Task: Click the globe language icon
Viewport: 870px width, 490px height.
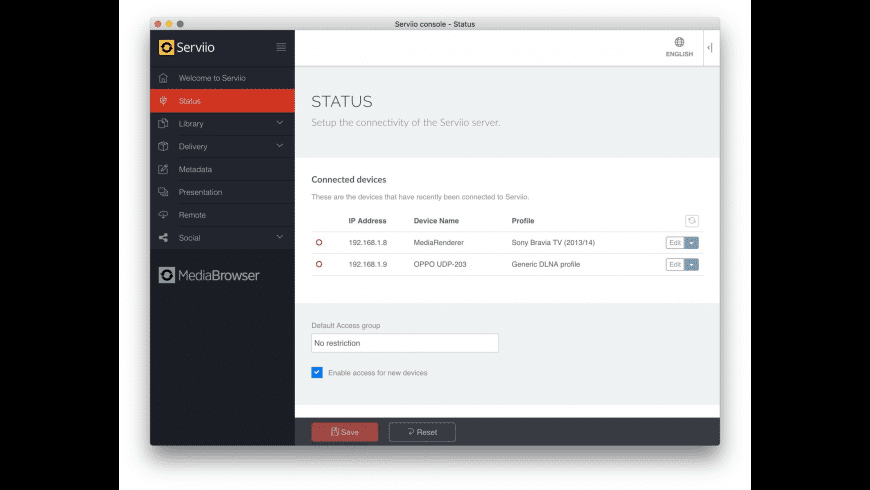Action: [x=679, y=42]
